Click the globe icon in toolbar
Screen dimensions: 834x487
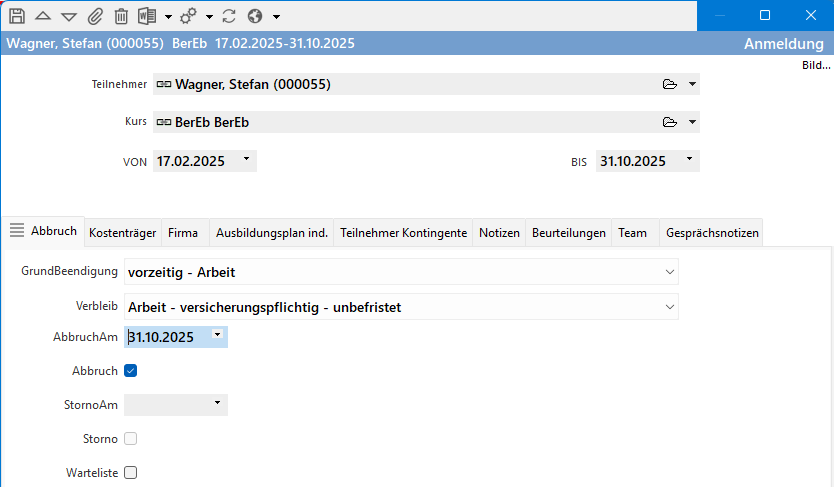click(x=255, y=16)
